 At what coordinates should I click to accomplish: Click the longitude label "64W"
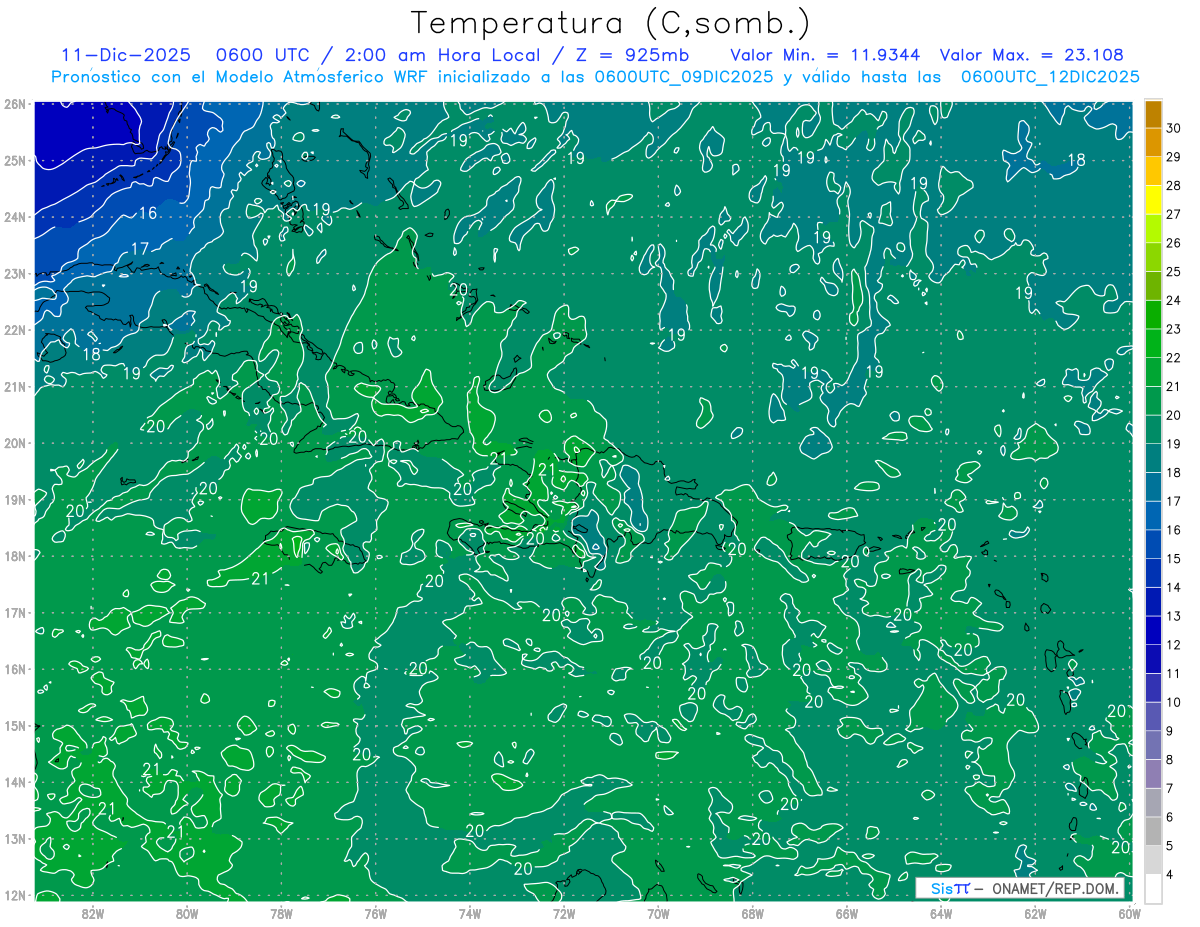pyautogui.click(x=941, y=913)
